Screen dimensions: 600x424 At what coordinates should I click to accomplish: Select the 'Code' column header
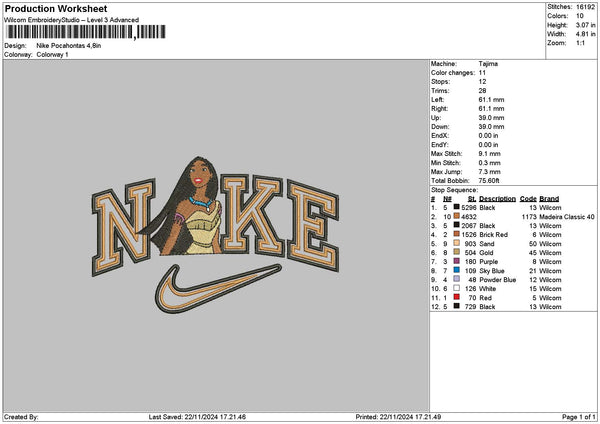528,199
